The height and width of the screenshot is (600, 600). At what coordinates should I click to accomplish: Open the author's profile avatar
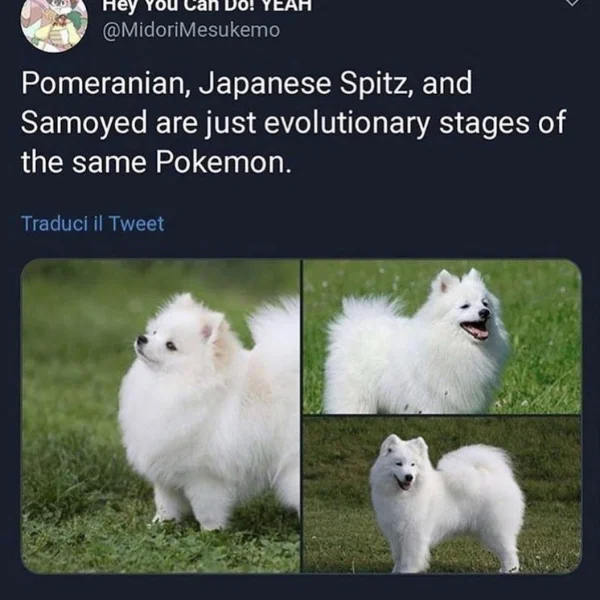point(54,23)
